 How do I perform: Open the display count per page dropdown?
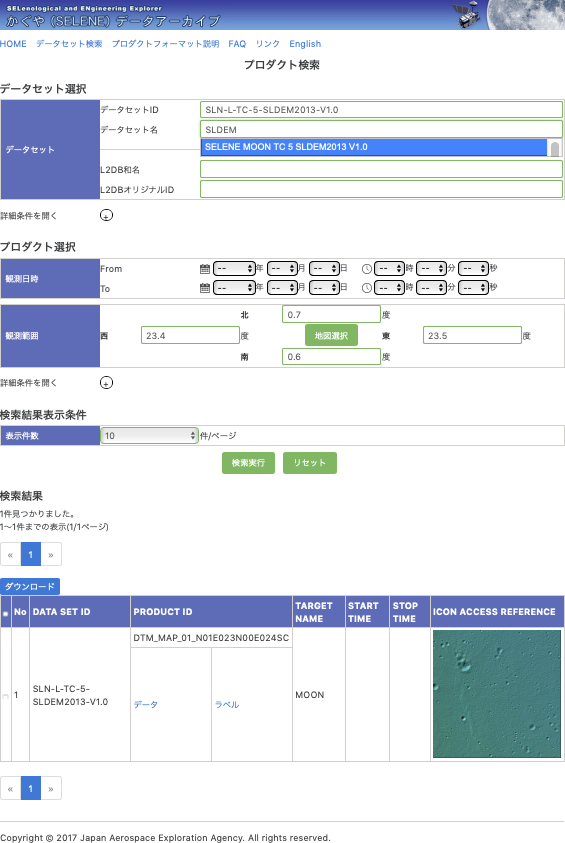click(149, 435)
